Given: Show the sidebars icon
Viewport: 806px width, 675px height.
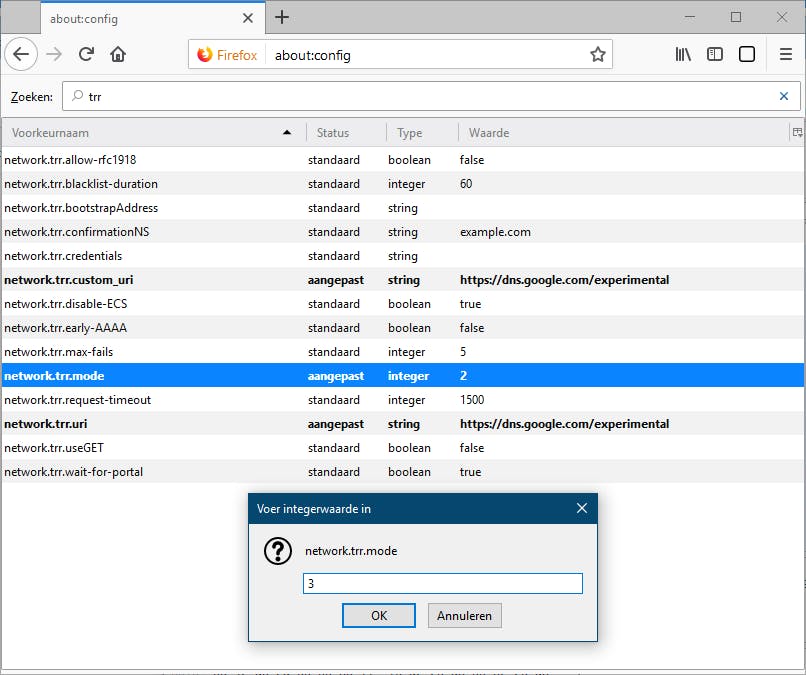Looking at the screenshot, I should (715, 54).
